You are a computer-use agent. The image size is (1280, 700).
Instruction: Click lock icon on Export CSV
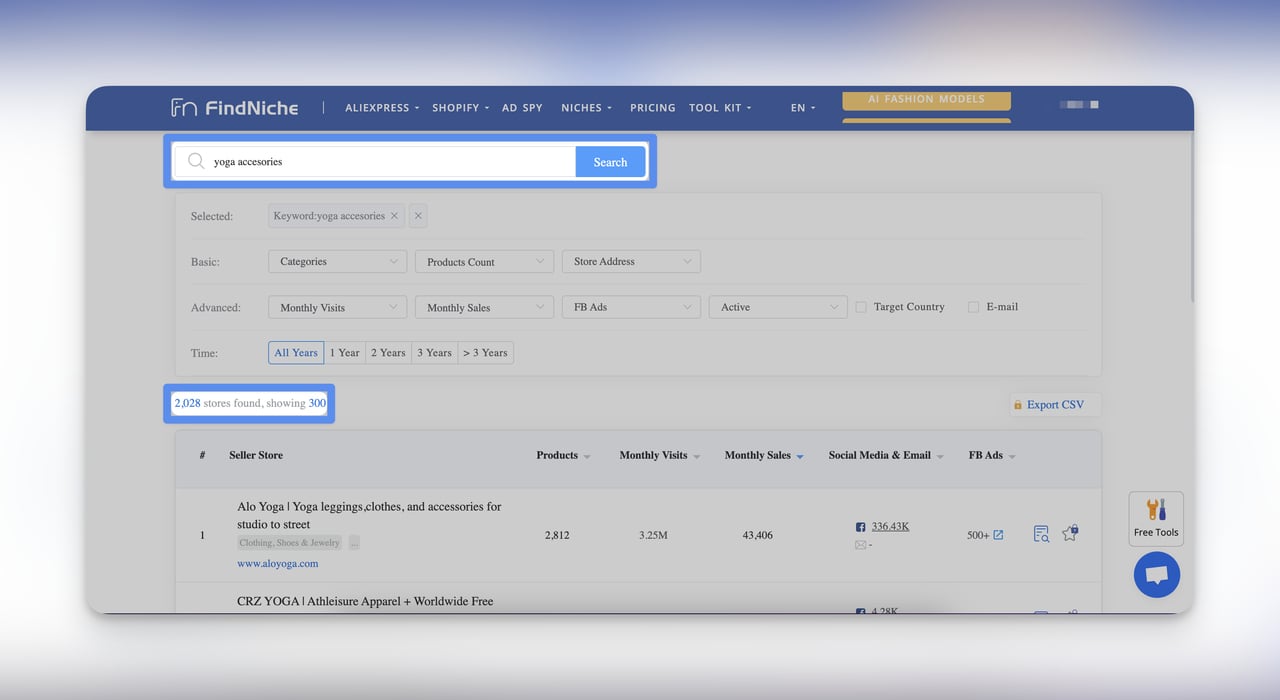point(1018,405)
